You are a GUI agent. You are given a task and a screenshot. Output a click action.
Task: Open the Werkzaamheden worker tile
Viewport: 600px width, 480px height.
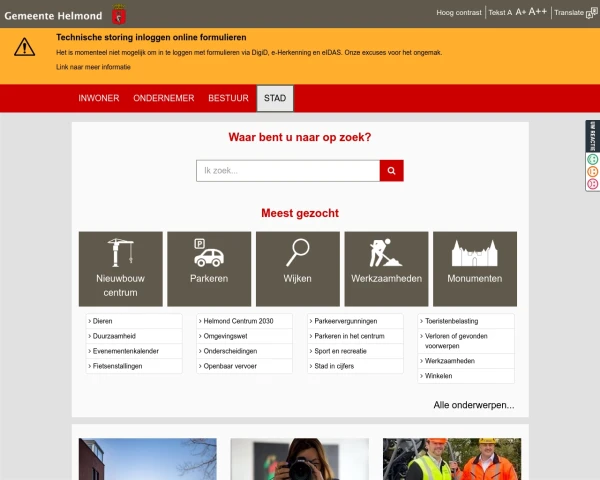pos(386,269)
